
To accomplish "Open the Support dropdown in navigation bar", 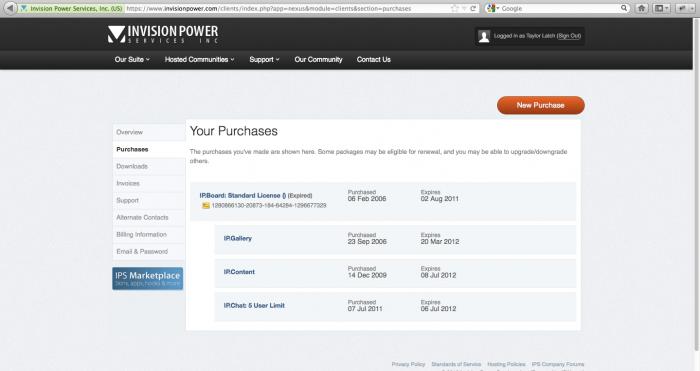I will (264, 59).
